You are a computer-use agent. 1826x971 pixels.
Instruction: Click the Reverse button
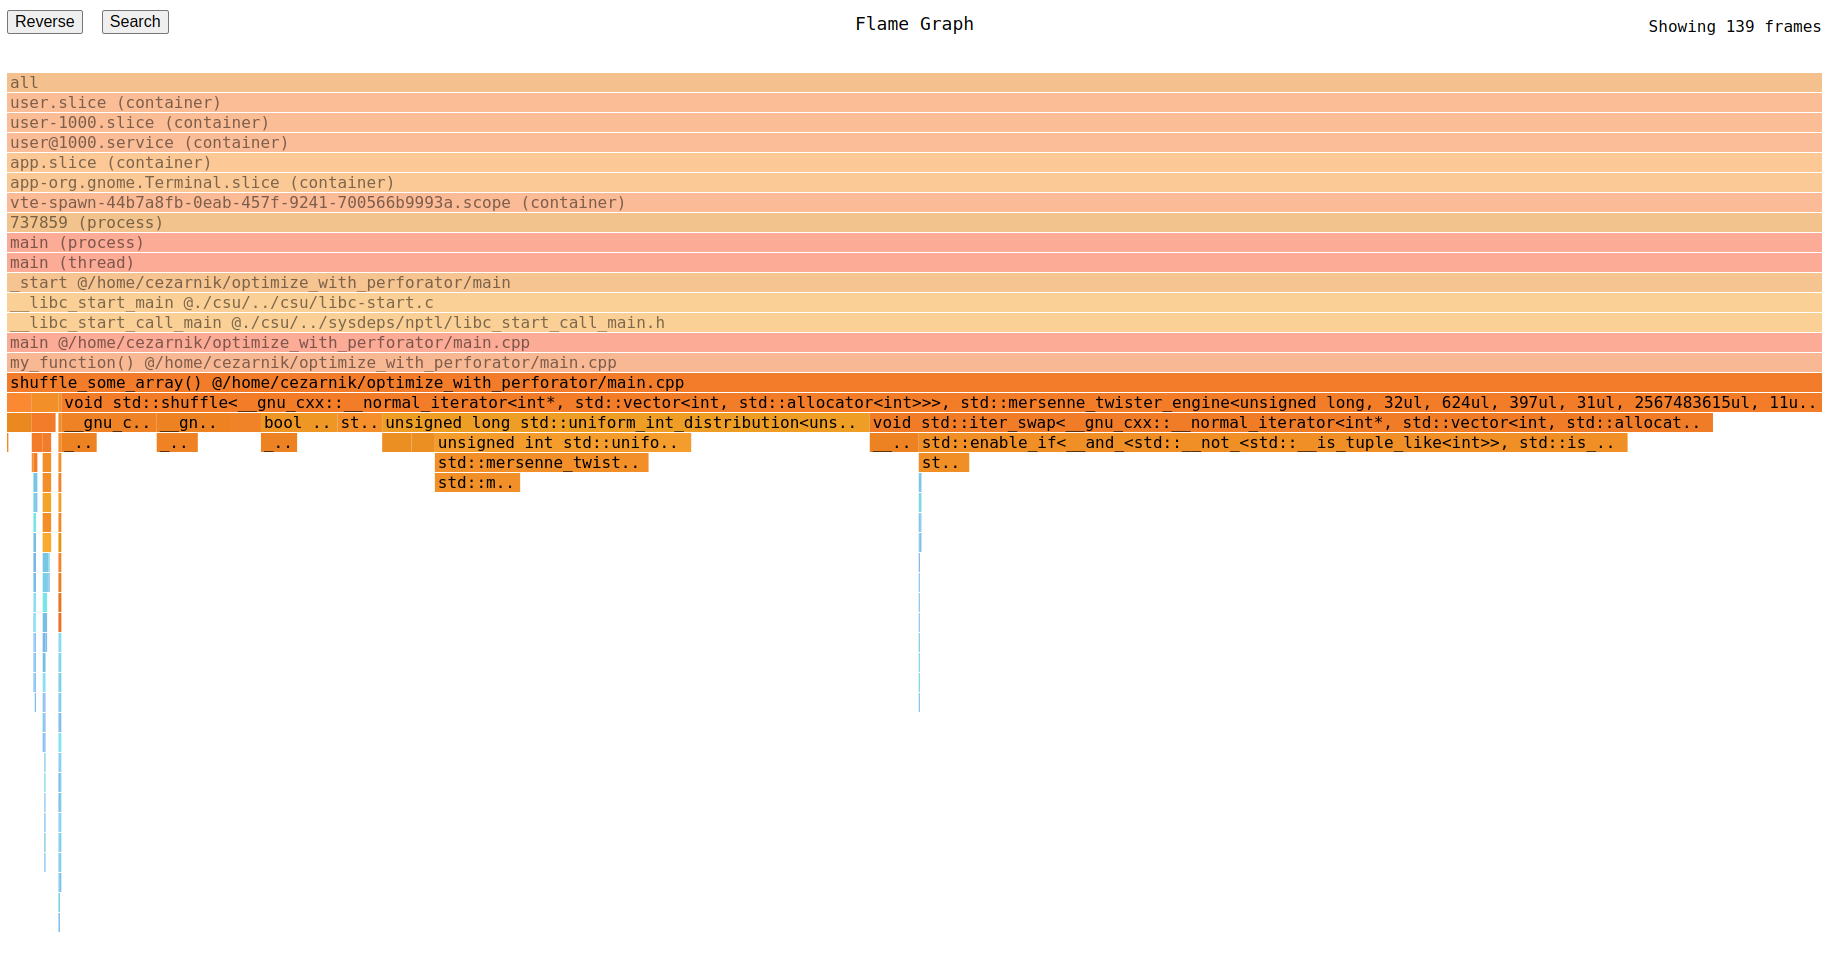[x=44, y=21]
